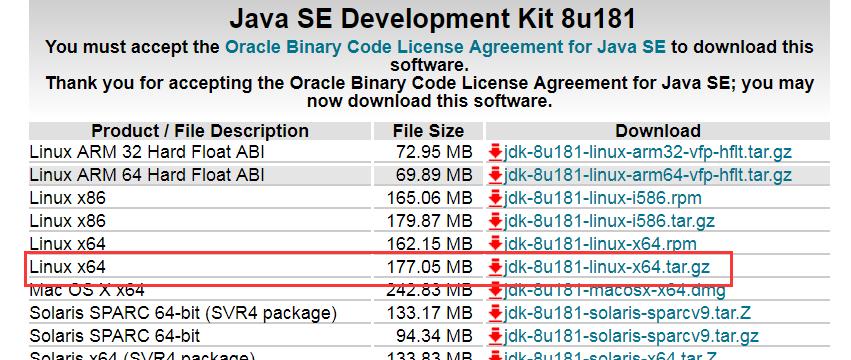
Task: Download jdk-8u181-solaris-sparcv9.tar.gz archive
Action: click(631, 336)
